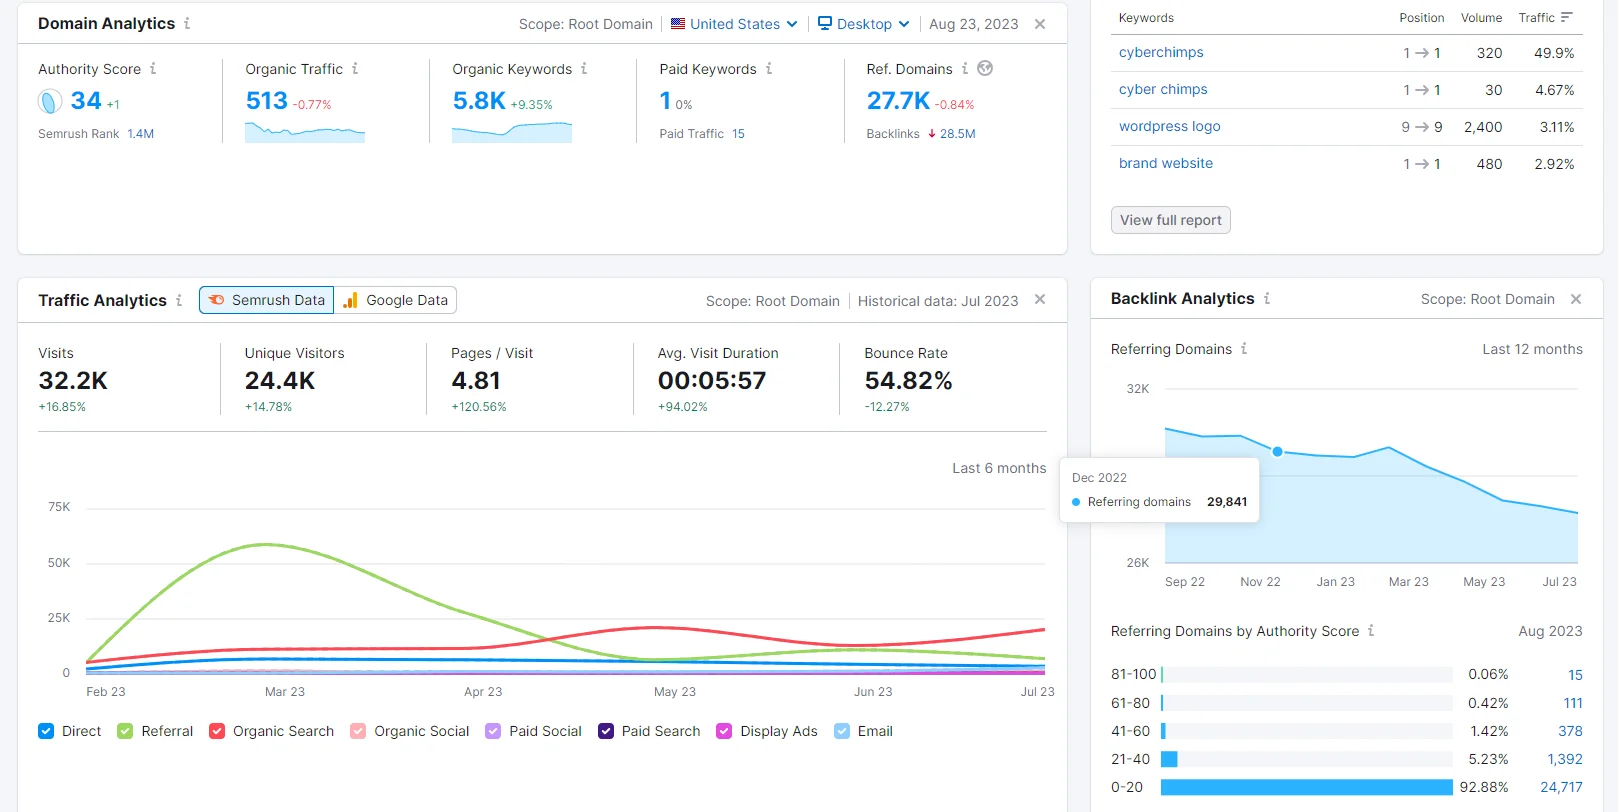Open Desktop device dropdown

point(864,24)
